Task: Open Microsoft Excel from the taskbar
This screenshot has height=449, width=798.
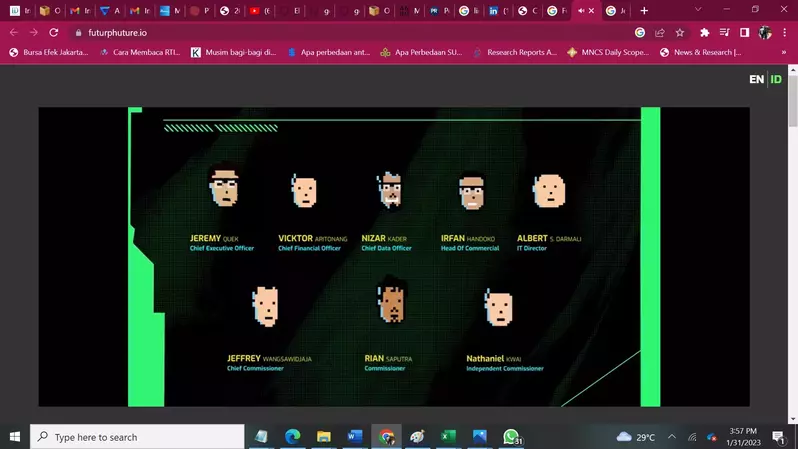Action: pos(448,437)
